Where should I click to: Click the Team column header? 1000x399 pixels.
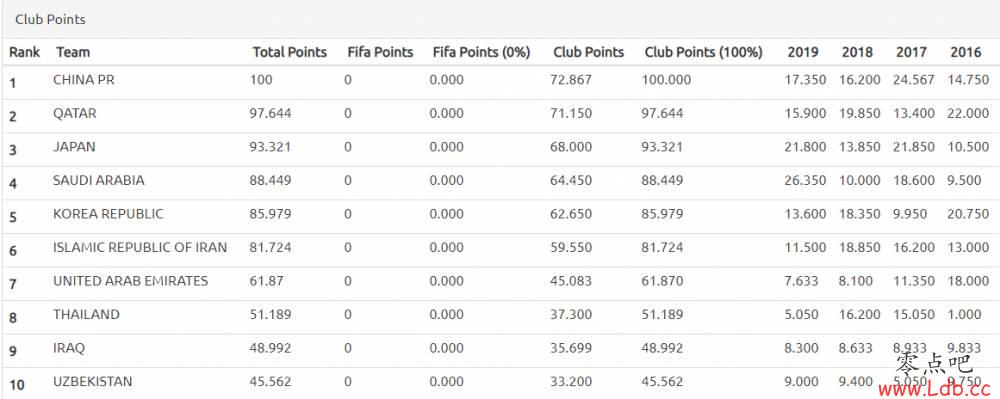pos(73,52)
